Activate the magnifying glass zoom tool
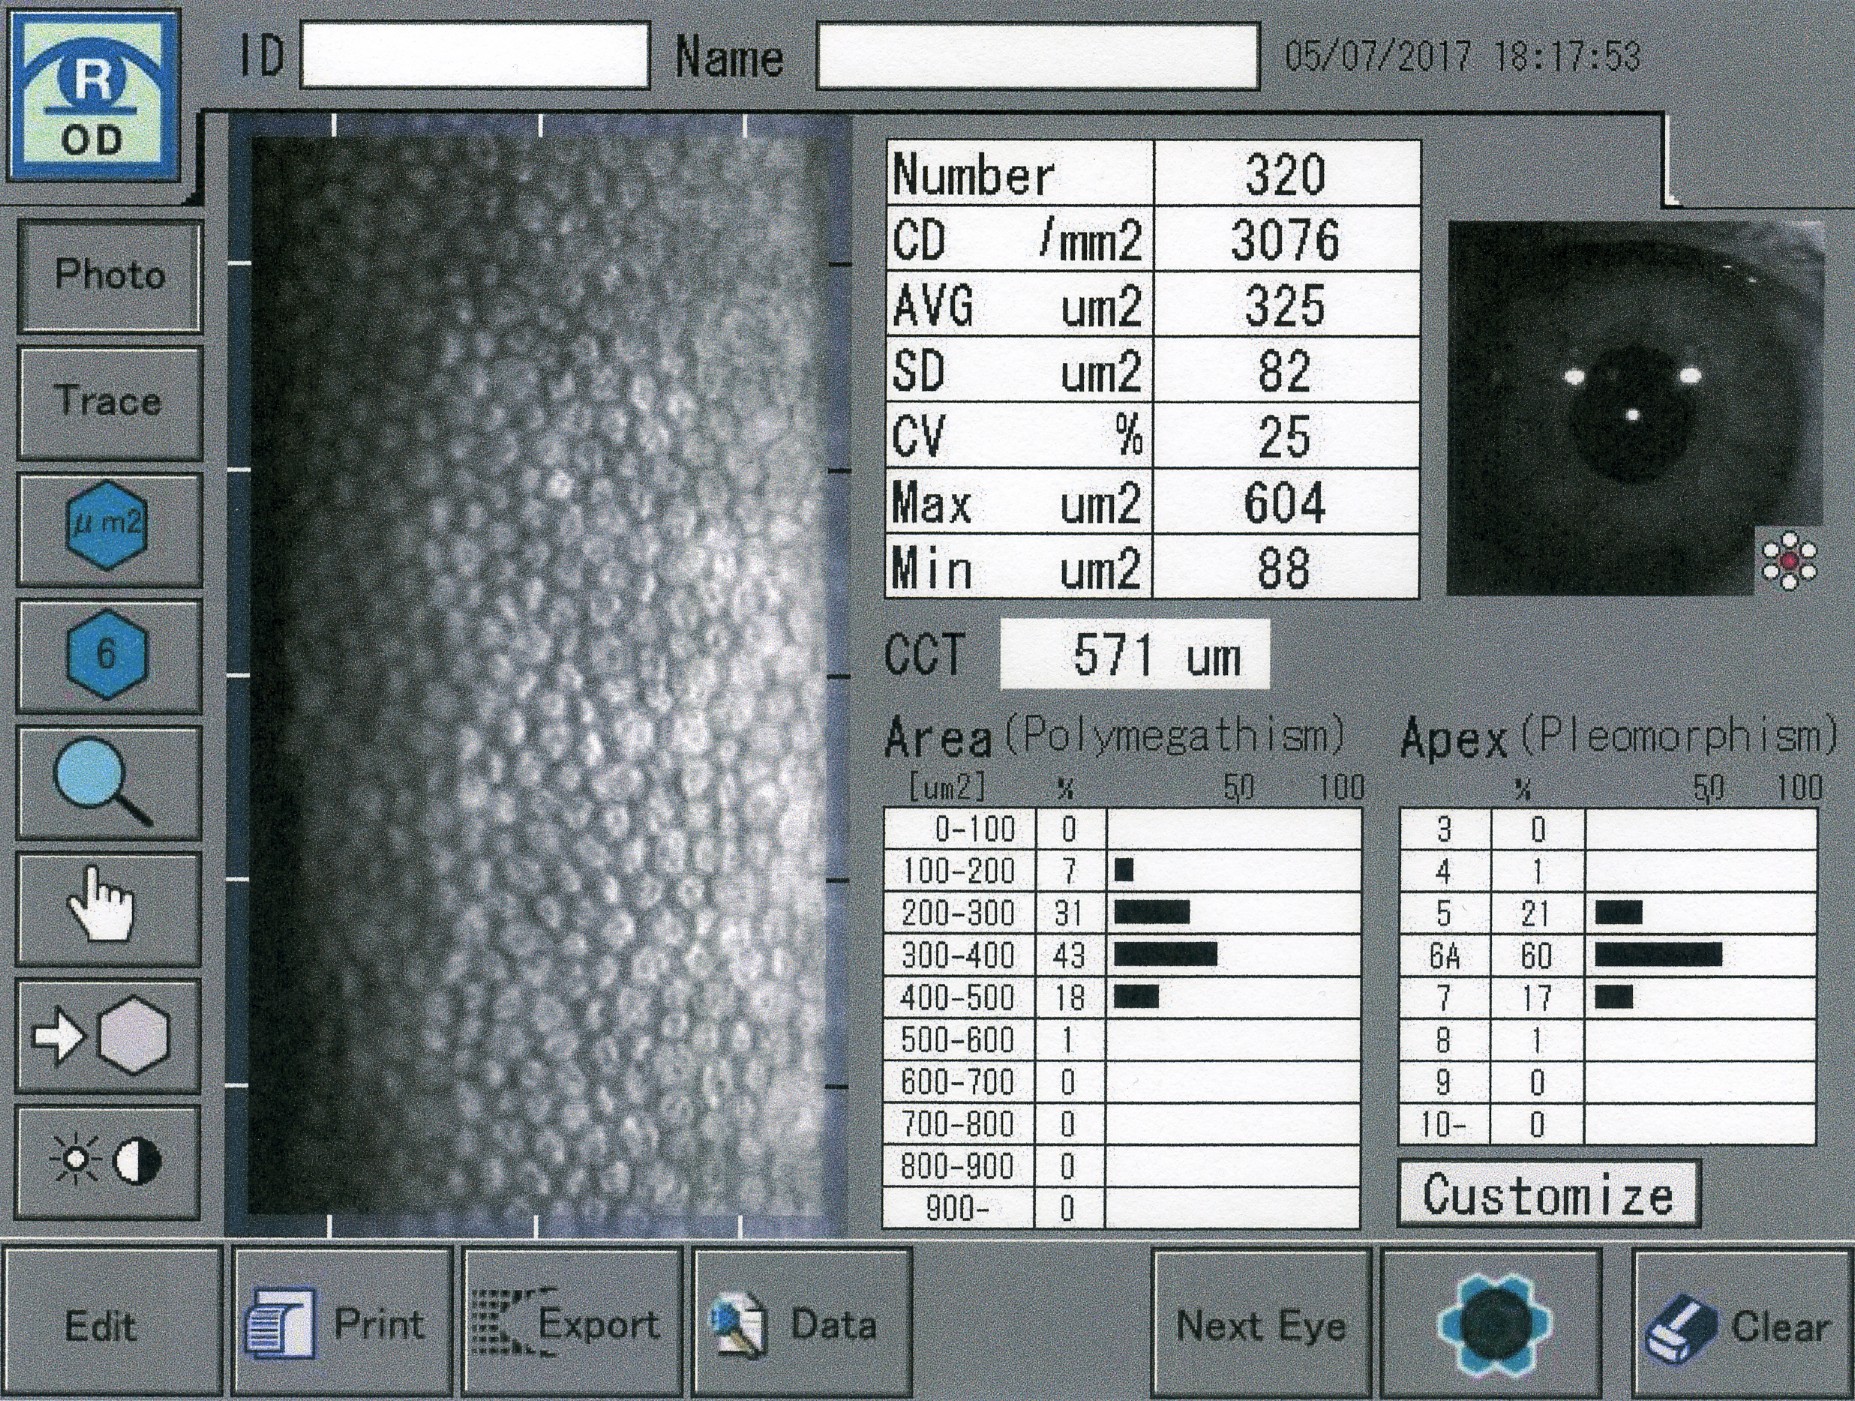The height and width of the screenshot is (1401, 1855). click(x=107, y=782)
